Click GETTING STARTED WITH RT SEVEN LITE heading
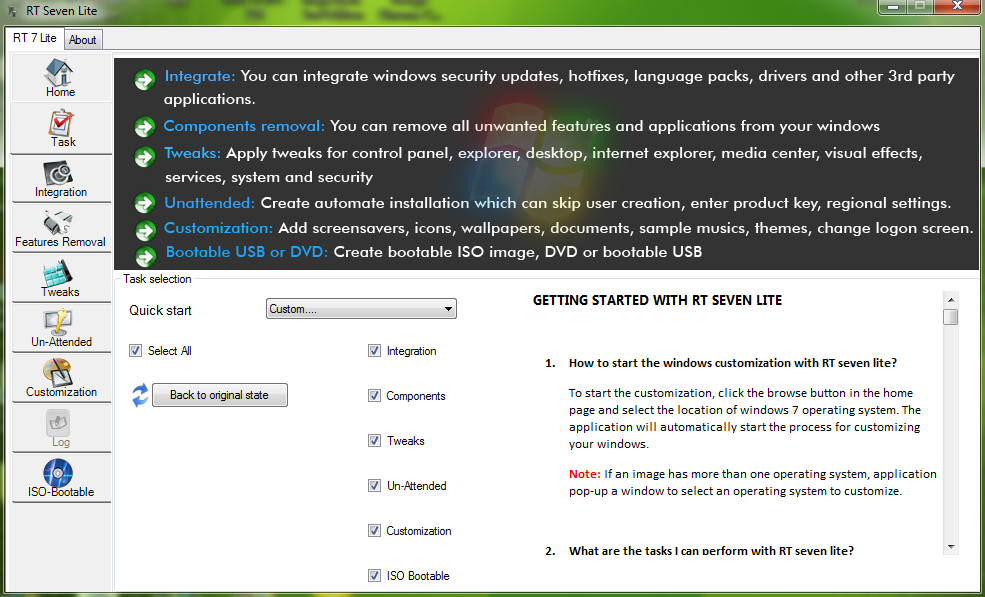Screen dimensions: 985x597 pos(657,300)
